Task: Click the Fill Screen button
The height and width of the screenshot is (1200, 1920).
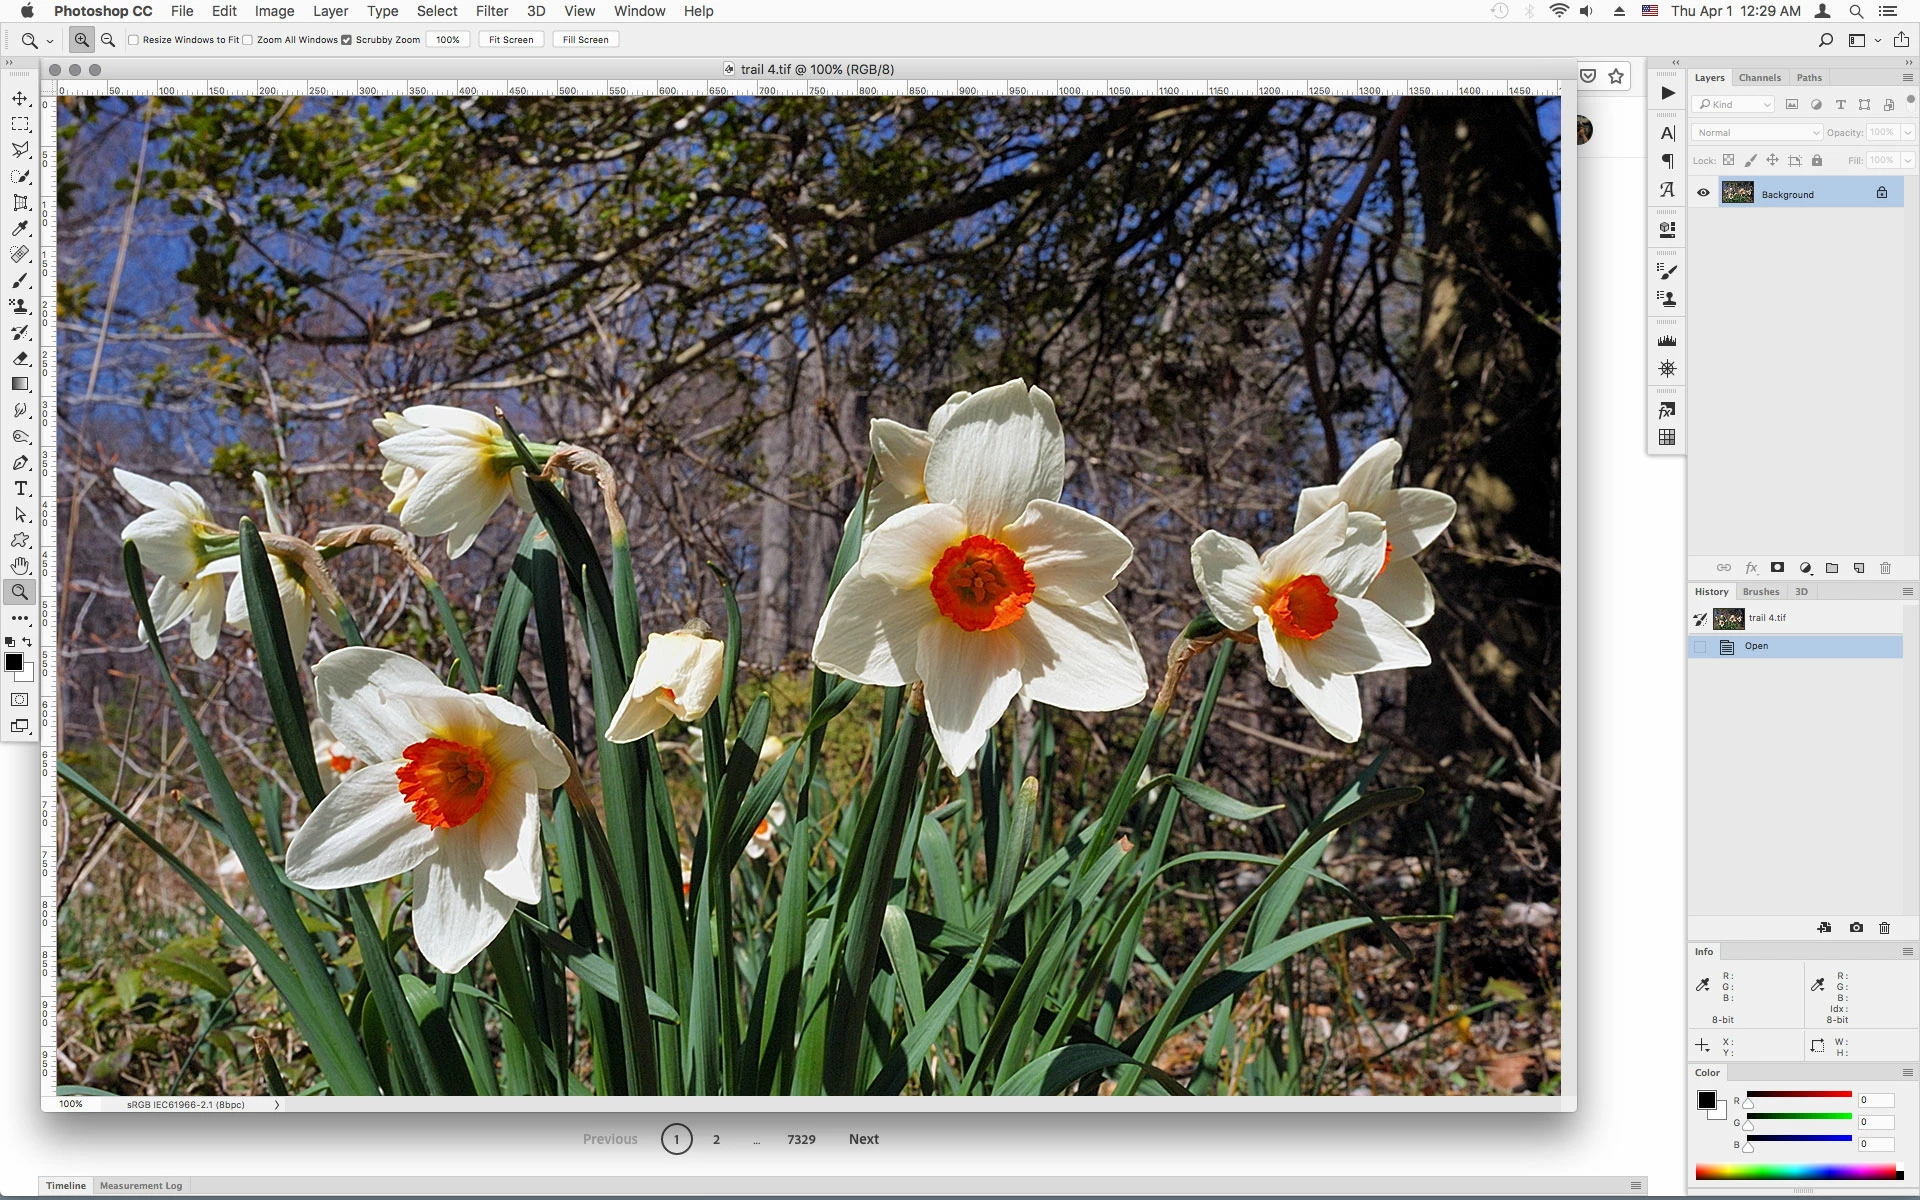Action: [585, 40]
